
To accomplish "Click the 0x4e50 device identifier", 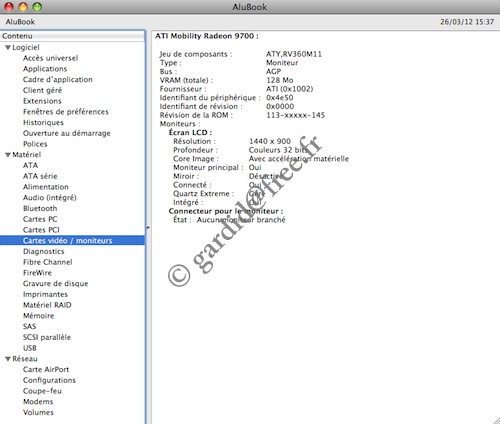I will pos(280,98).
